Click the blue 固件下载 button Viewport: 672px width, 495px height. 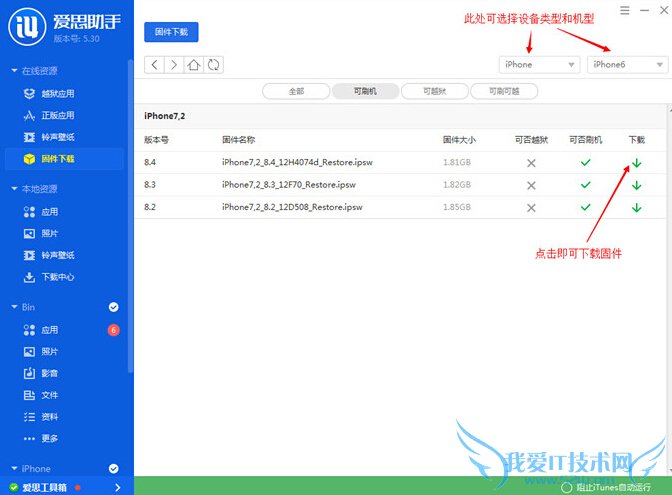pos(171,32)
